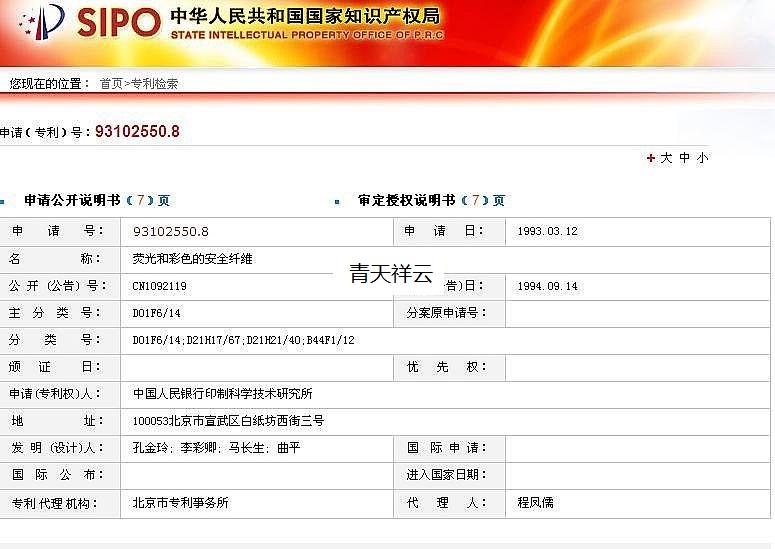
Task: Select application date 1993.03.12
Action: point(548,231)
